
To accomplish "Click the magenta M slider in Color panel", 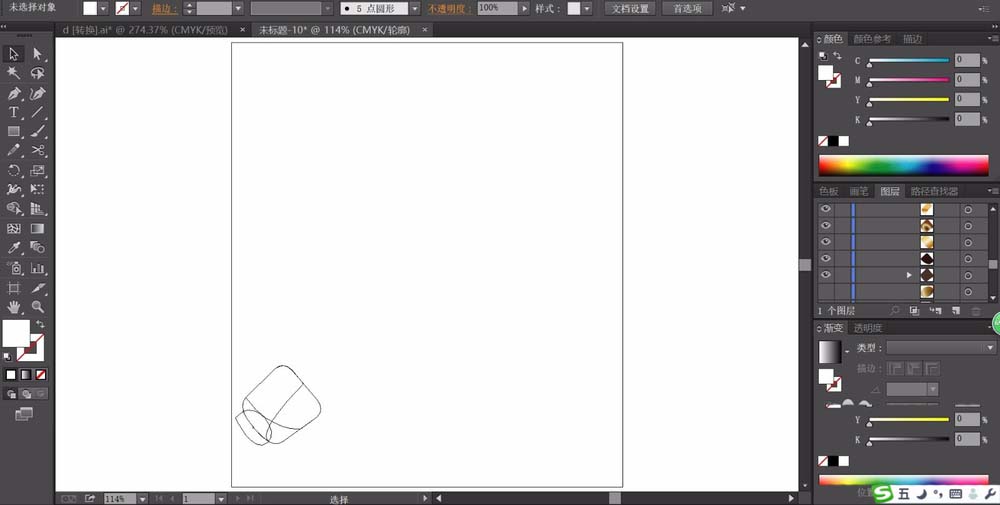I will click(x=909, y=80).
